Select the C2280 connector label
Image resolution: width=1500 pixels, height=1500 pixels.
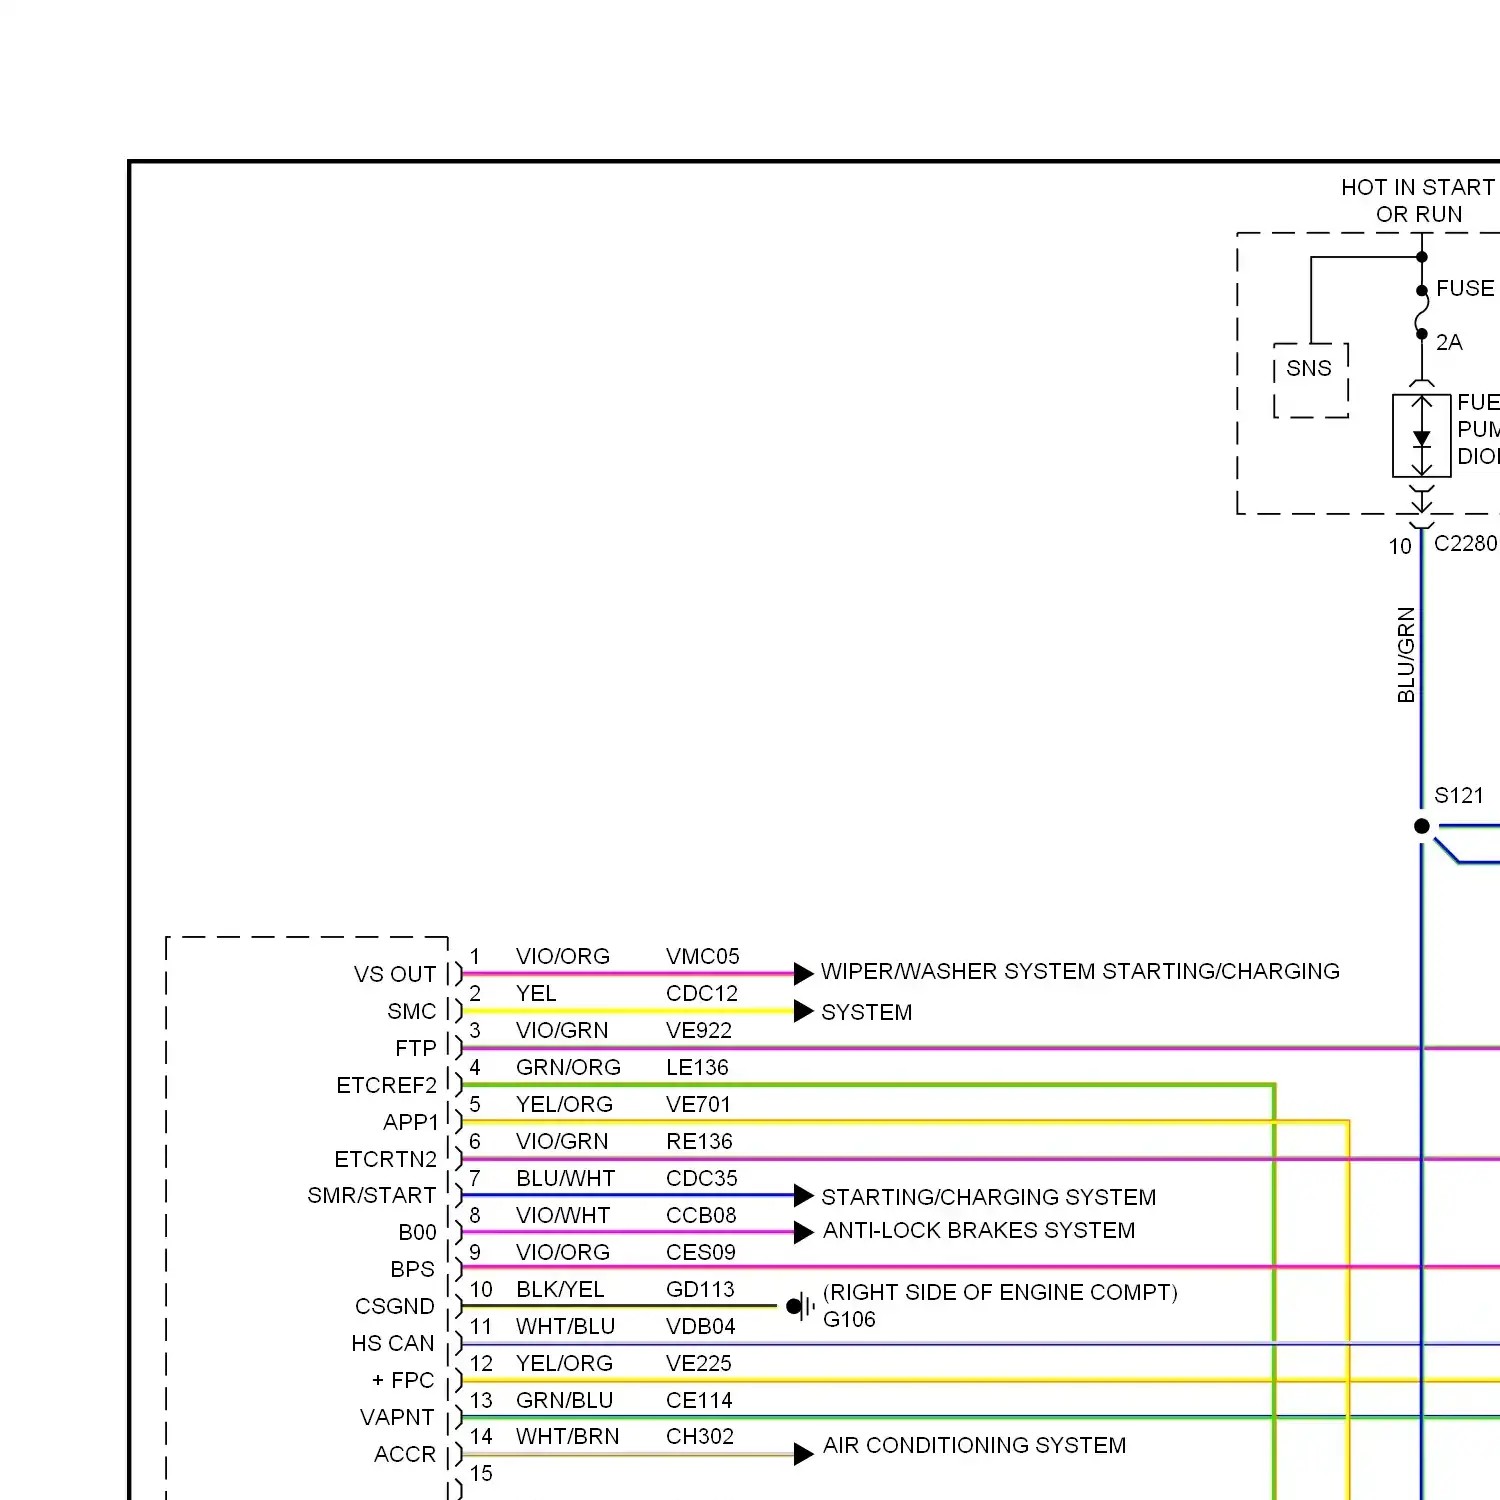click(x=1466, y=543)
